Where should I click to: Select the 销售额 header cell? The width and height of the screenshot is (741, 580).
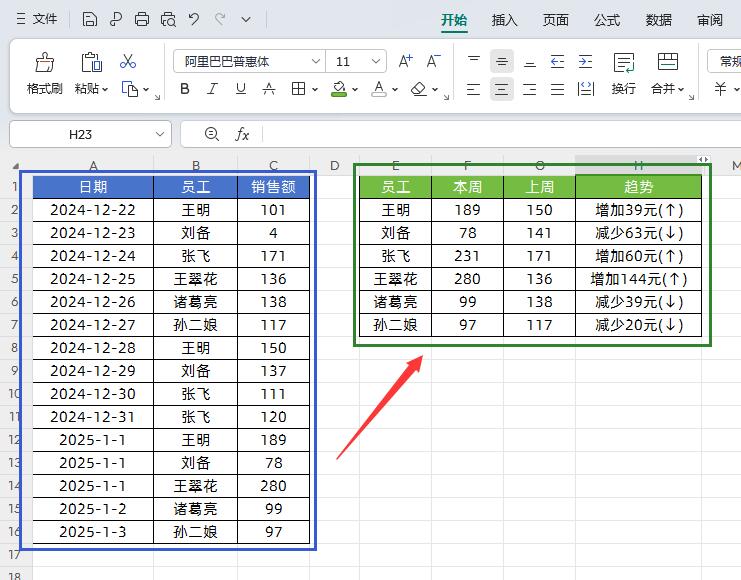274,187
